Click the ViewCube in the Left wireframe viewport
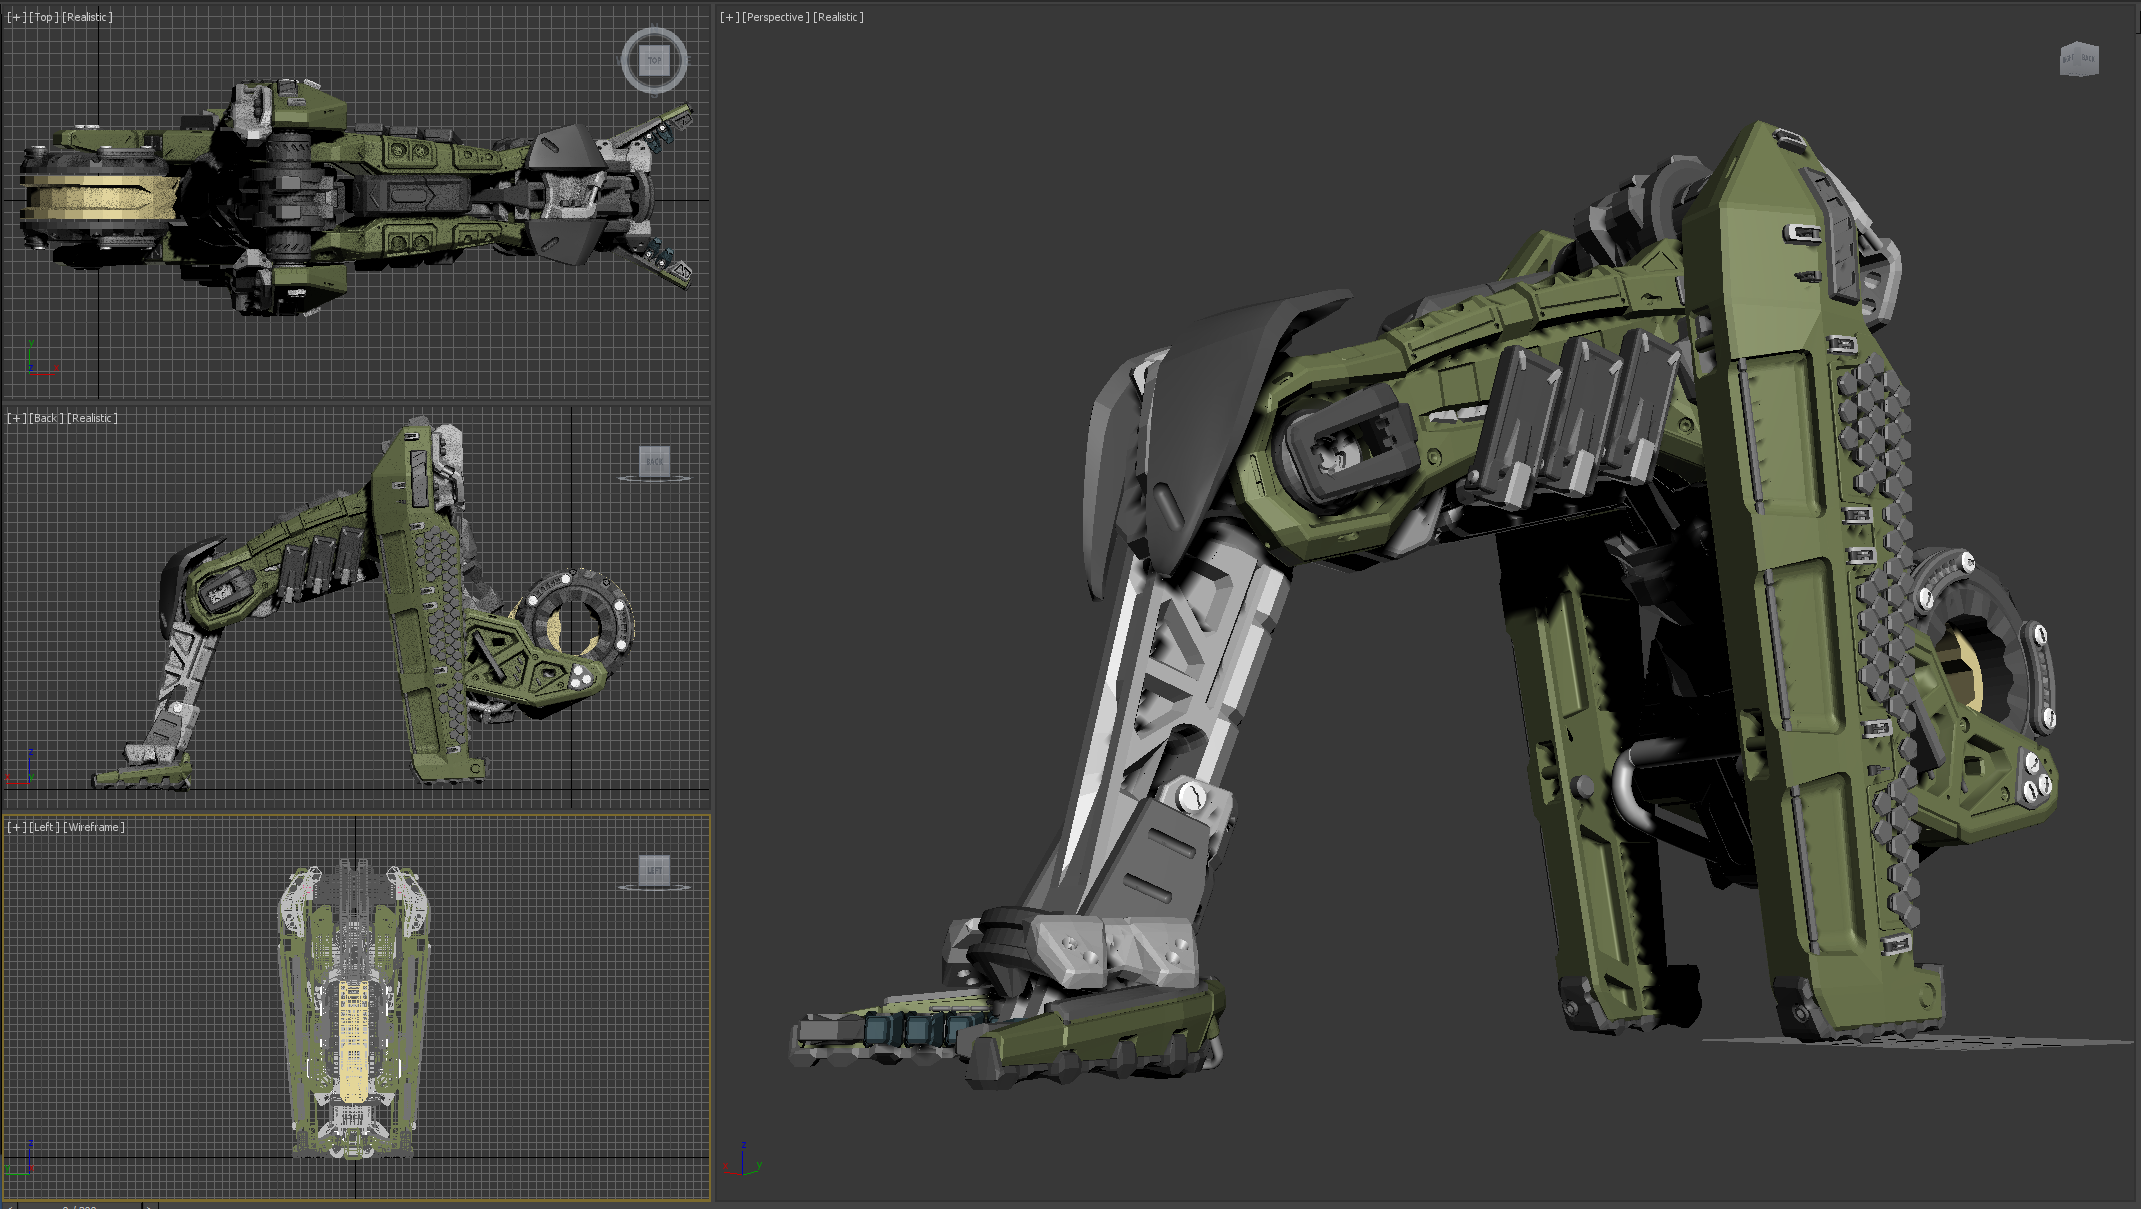 click(x=654, y=869)
